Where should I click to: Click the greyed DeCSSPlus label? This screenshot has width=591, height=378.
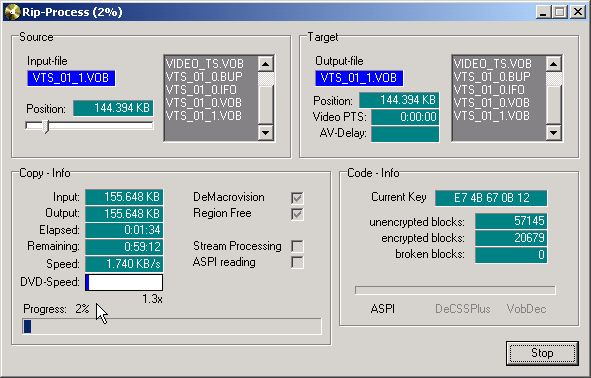[463, 309]
